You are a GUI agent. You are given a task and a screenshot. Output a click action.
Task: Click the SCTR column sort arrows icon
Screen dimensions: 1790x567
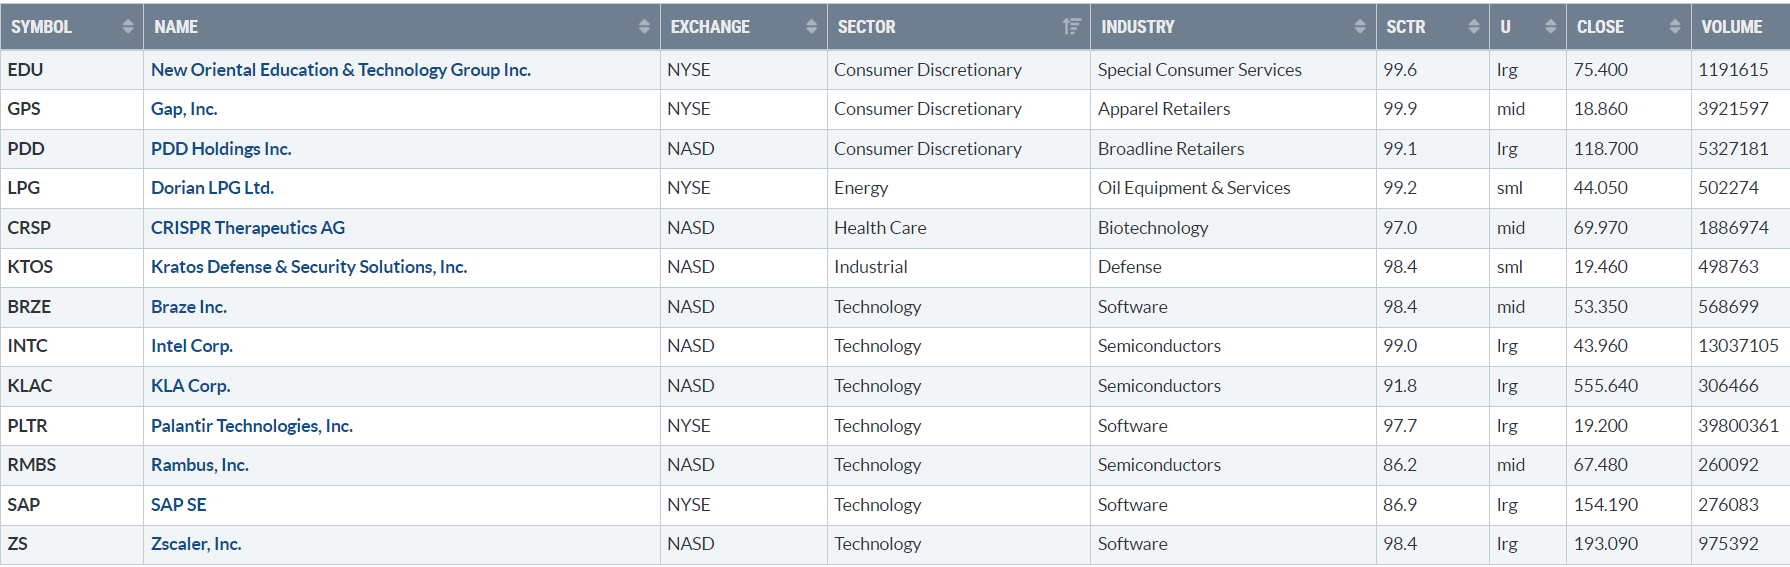coord(1474,27)
